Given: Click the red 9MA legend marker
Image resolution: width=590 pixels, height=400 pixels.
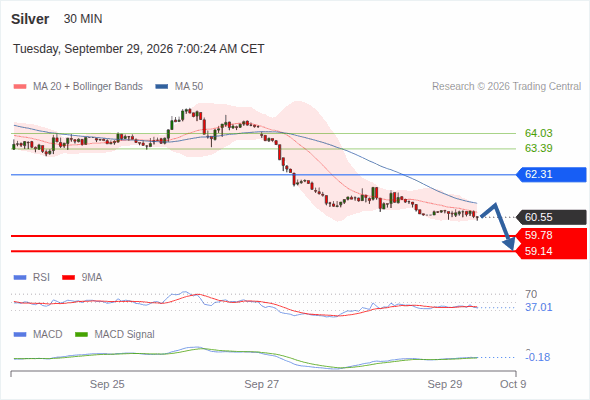Looking at the screenshot, I should click(68, 278).
